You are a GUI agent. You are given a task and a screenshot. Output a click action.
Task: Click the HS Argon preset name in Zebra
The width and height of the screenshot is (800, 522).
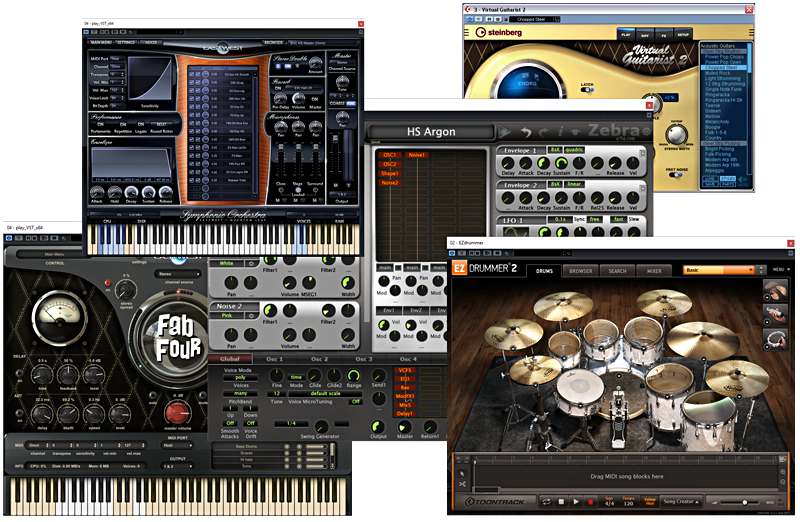click(431, 132)
